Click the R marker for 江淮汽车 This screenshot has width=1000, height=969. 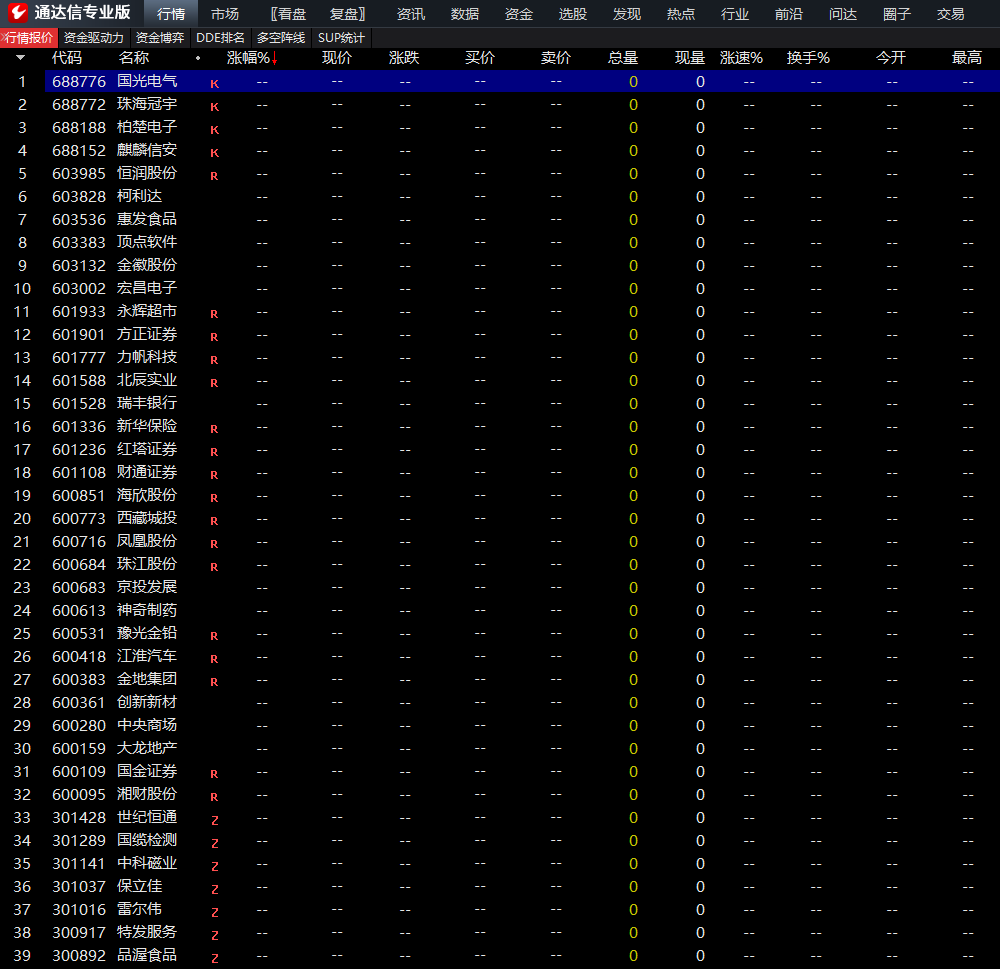click(x=214, y=659)
